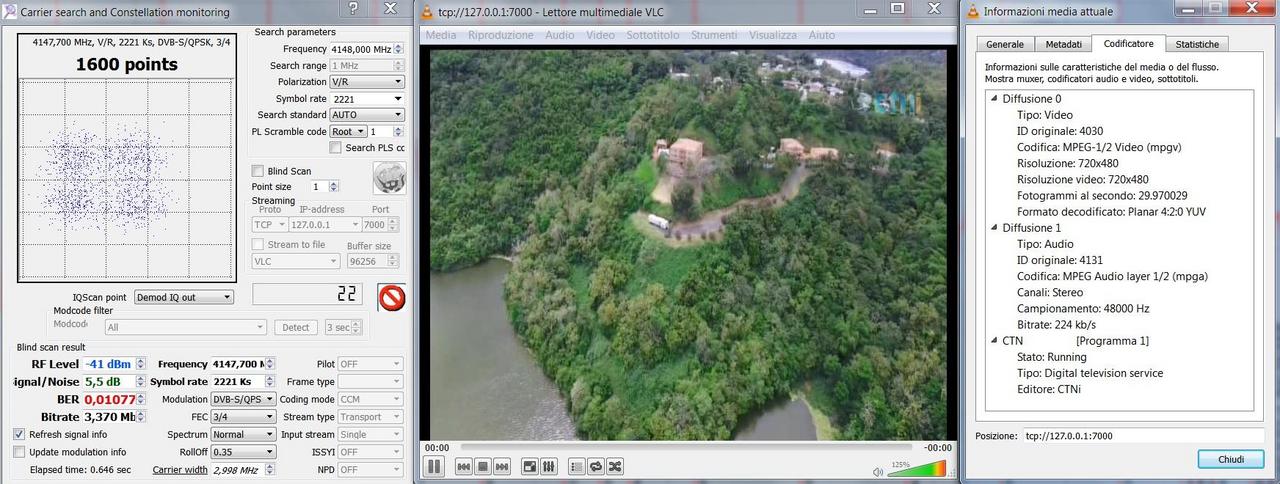
Task: Check Update modulation info
Action: click(x=20, y=452)
